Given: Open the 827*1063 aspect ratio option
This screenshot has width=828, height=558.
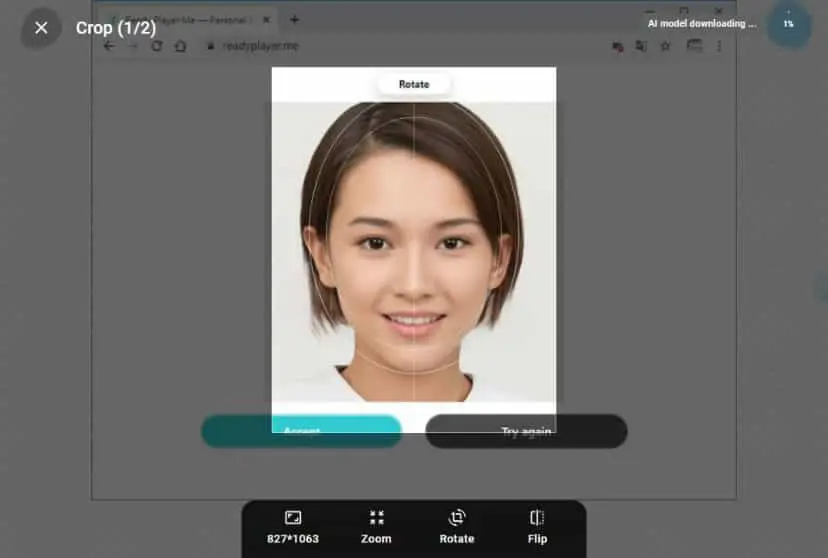Looking at the screenshot, I should coord(293,527).
